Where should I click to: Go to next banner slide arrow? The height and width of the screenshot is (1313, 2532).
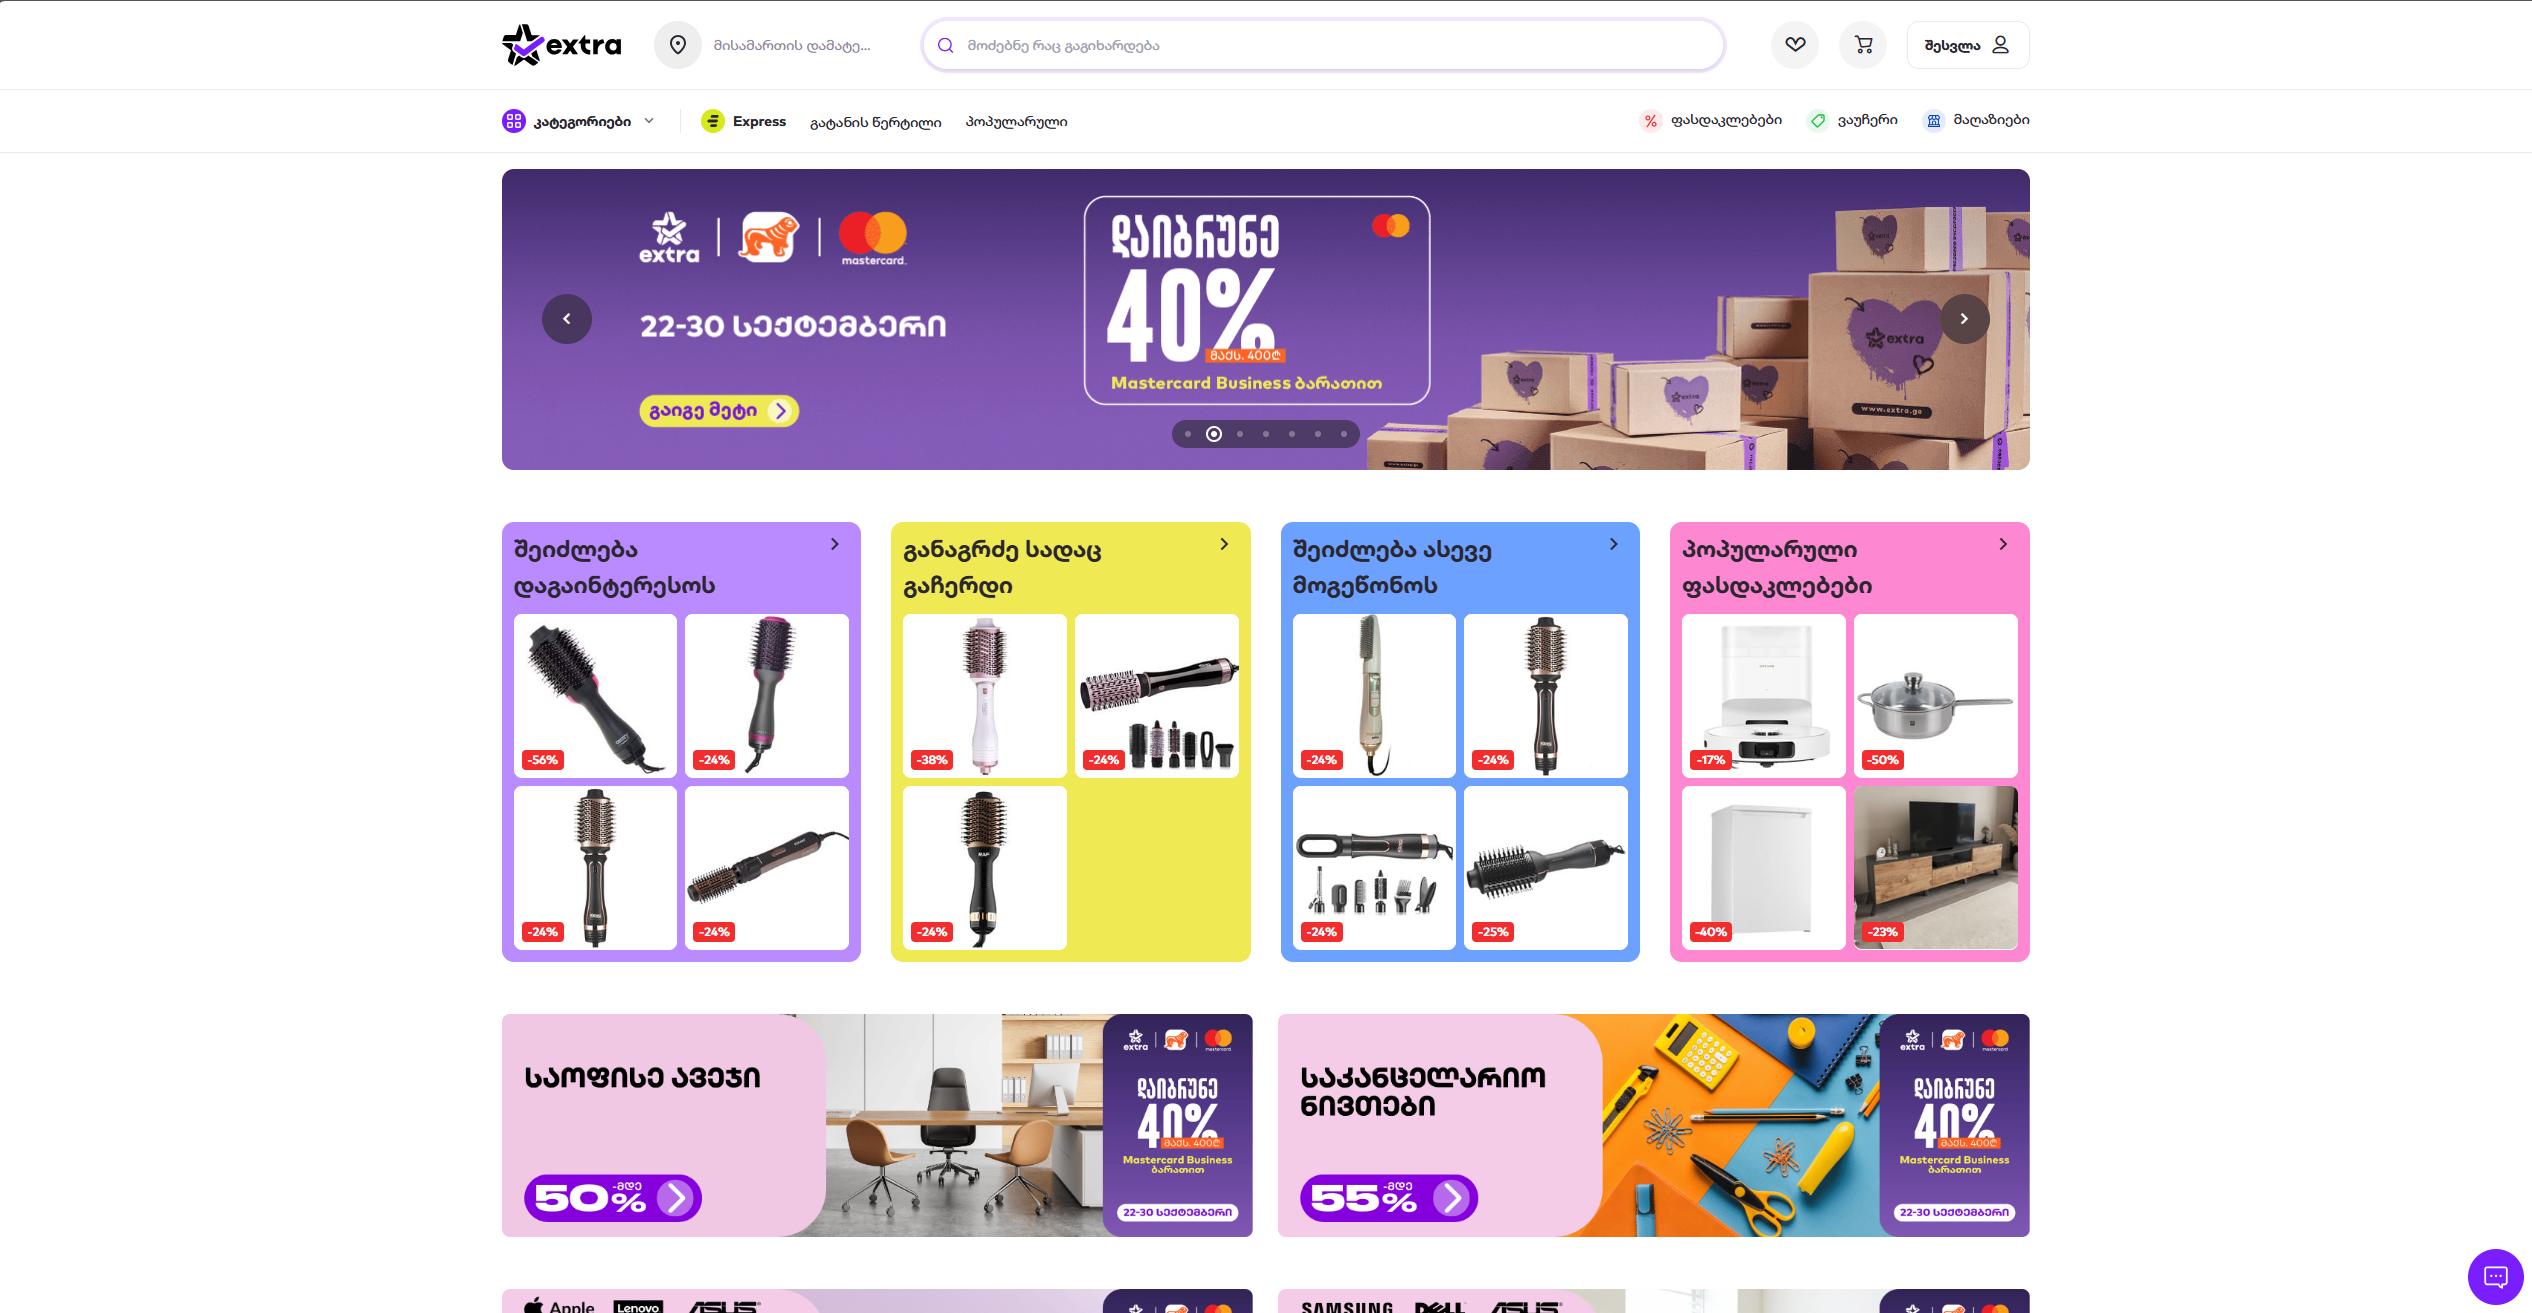1964,319
